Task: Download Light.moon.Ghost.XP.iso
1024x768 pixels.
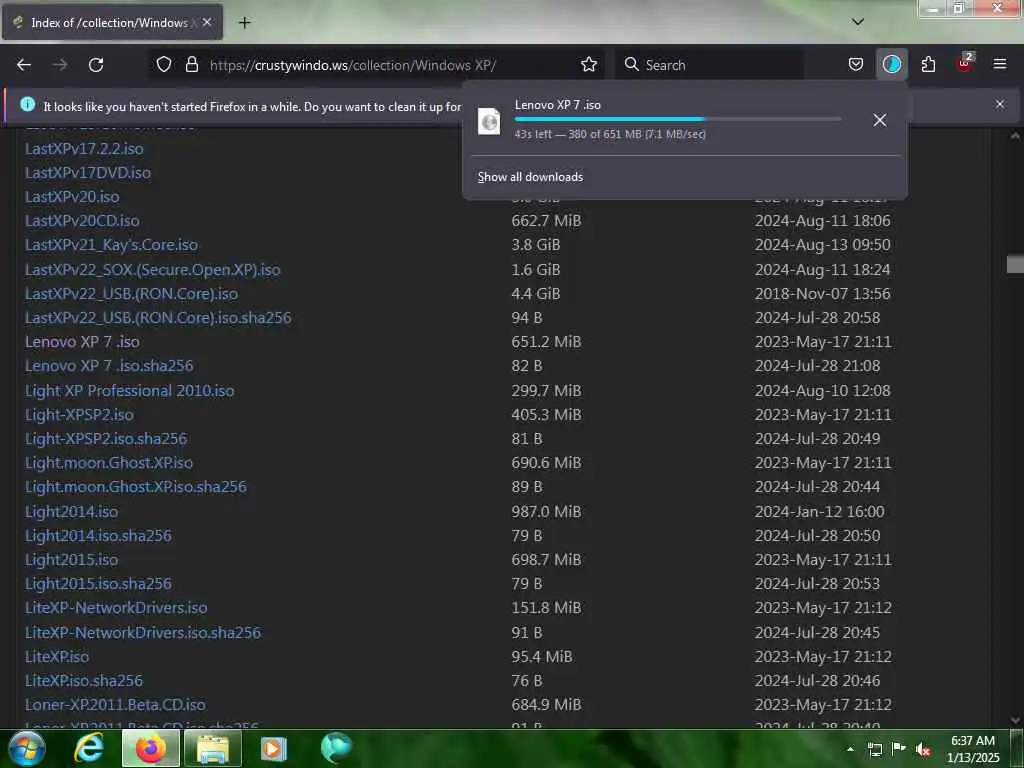Action: pos(109,463)
